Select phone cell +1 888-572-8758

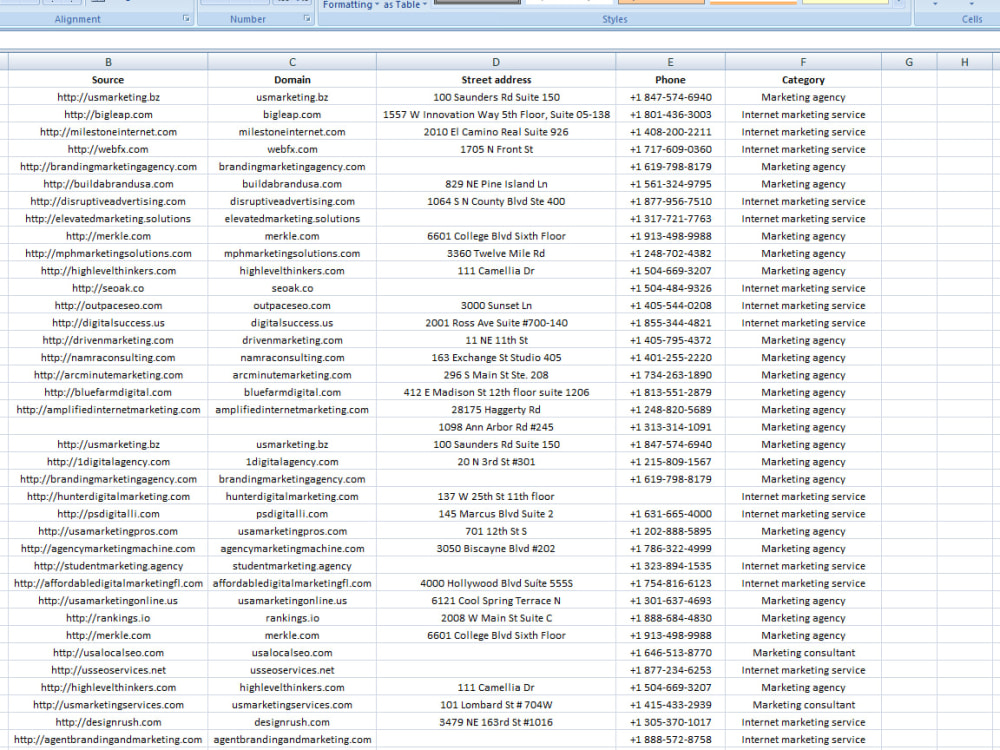[x=670, y=740]
